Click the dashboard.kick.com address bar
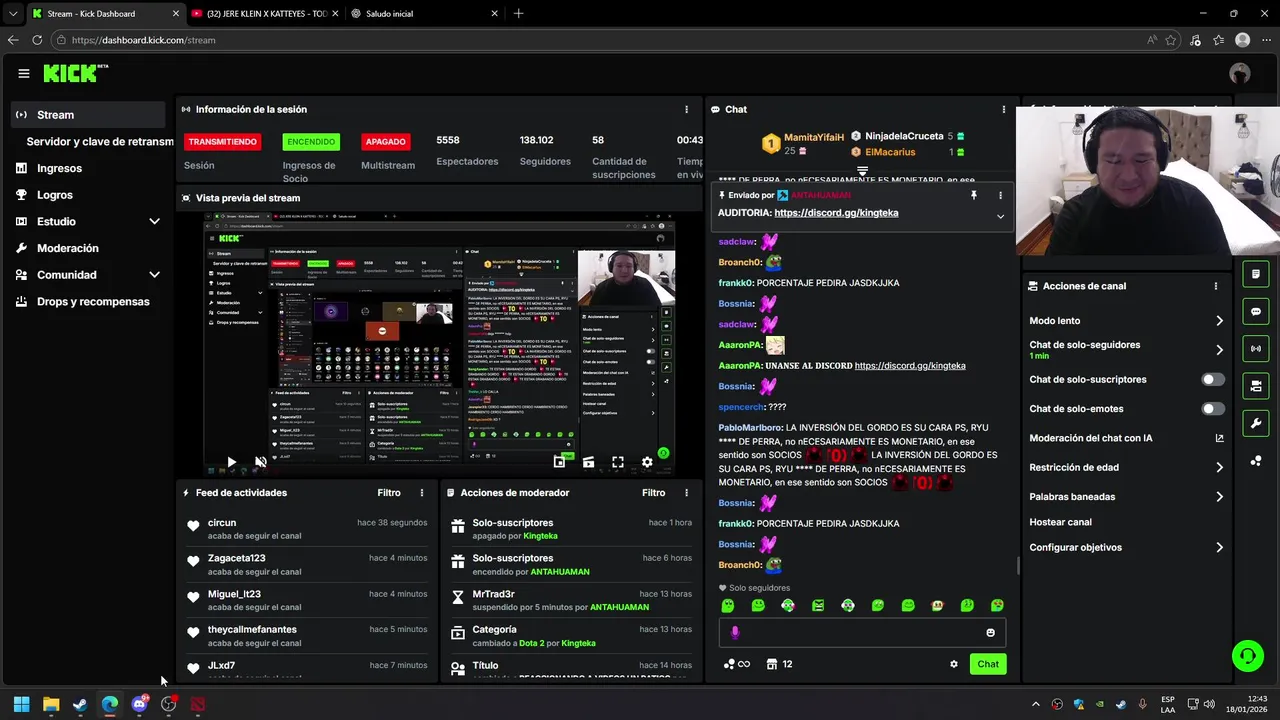 pyautogui.click(x=600, y=40)
